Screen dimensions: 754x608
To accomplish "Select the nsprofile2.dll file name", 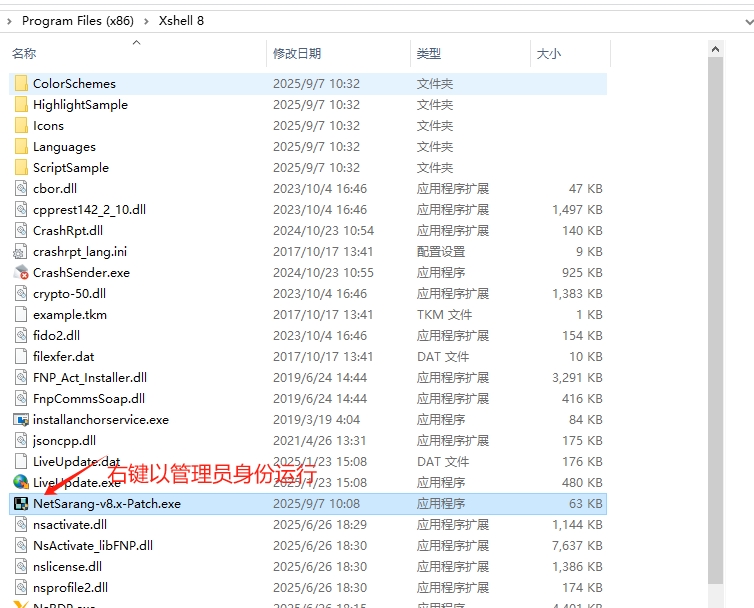I will click(70, 587).
